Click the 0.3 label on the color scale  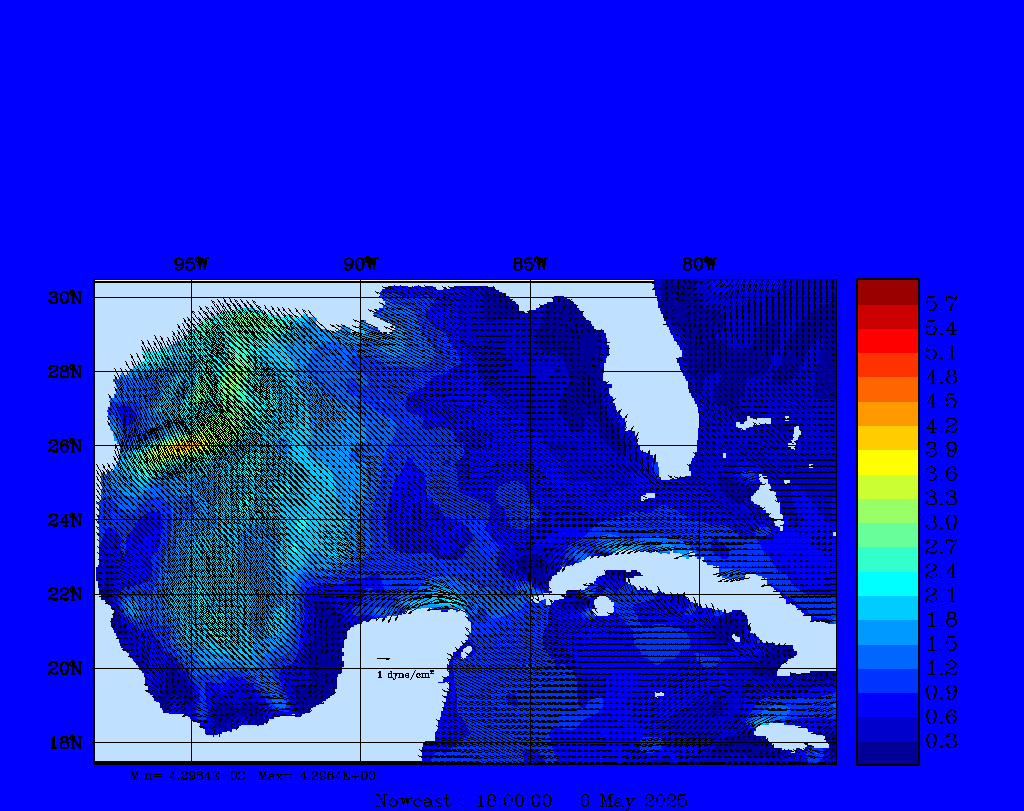(x=941, y=741)
